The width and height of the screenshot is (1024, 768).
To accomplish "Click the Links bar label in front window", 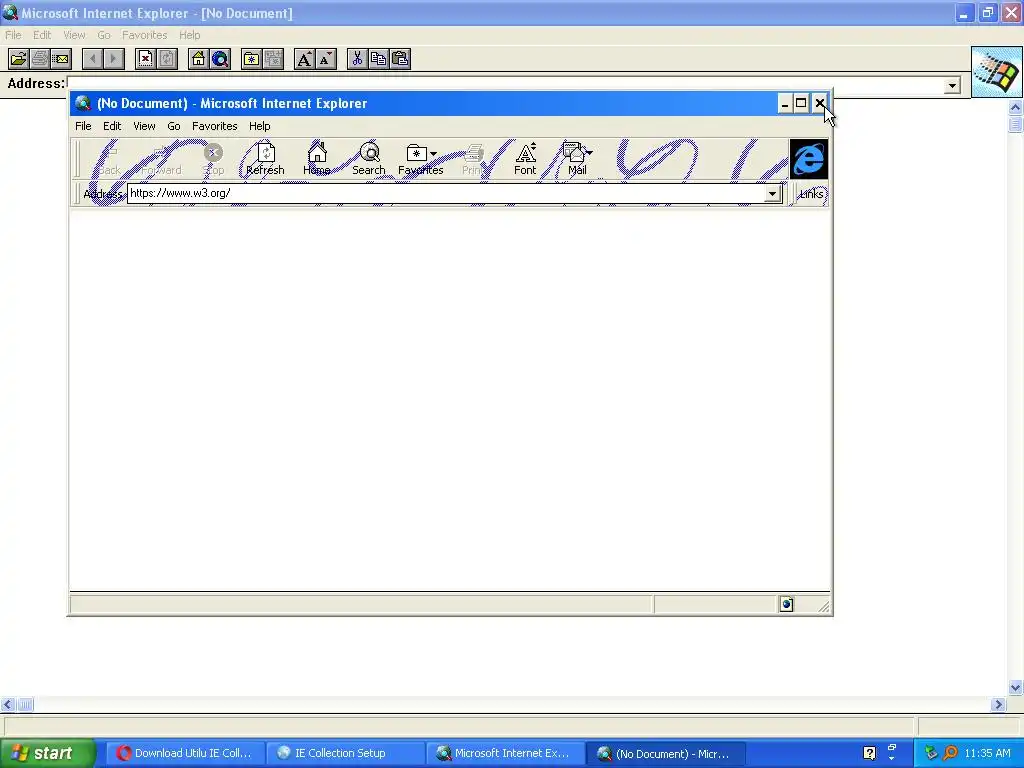I will (812, 194).
